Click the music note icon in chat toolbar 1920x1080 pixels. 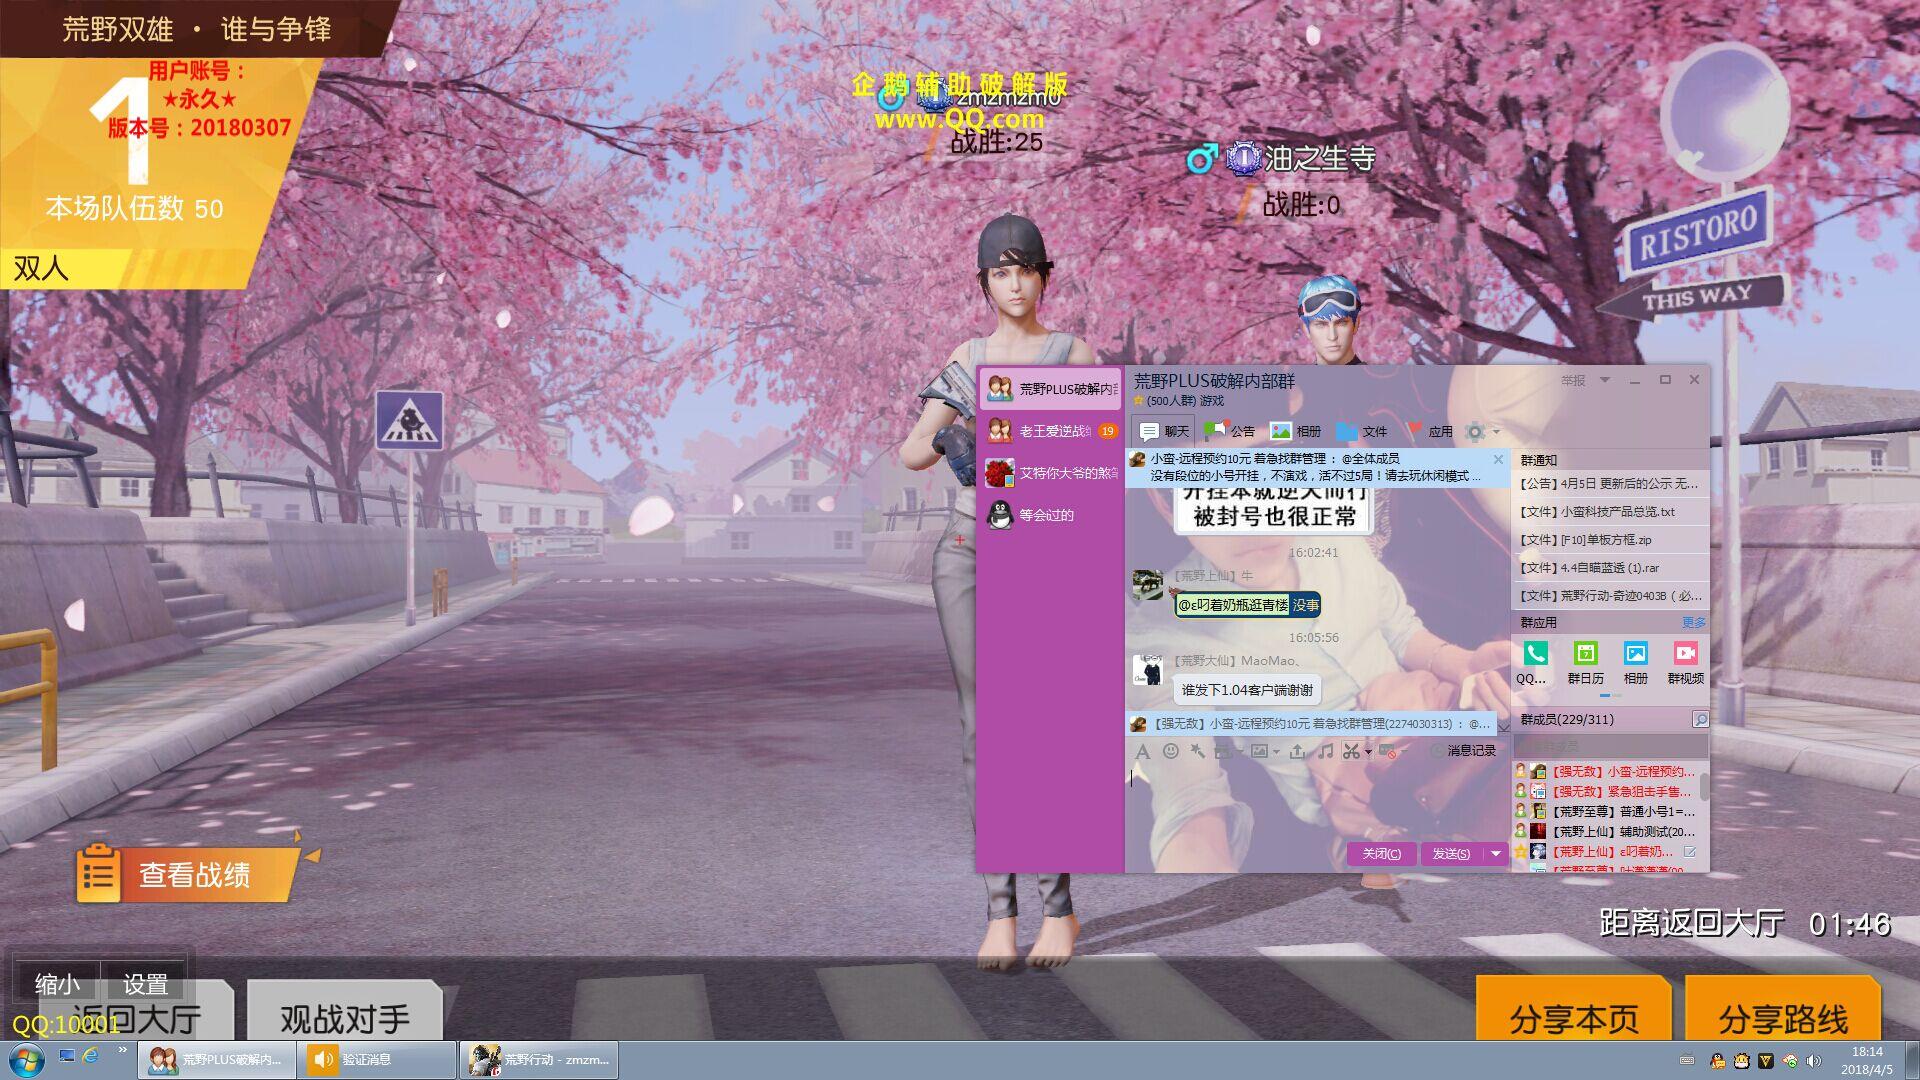pyautogui.click(x=1325, y=751)
